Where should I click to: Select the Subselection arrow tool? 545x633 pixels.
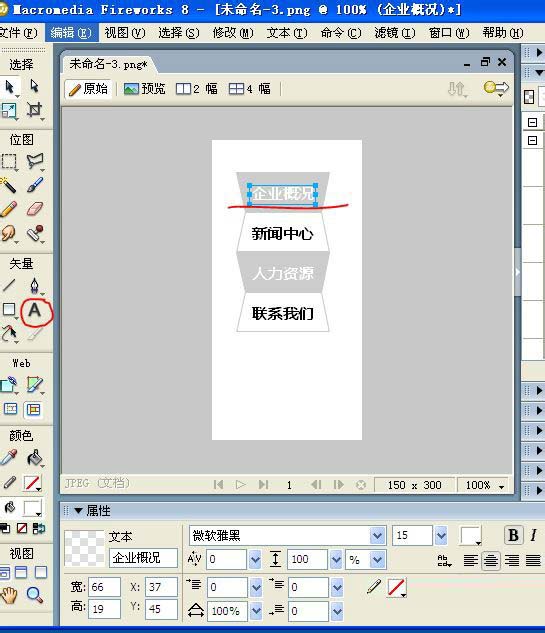coord(35,86)
